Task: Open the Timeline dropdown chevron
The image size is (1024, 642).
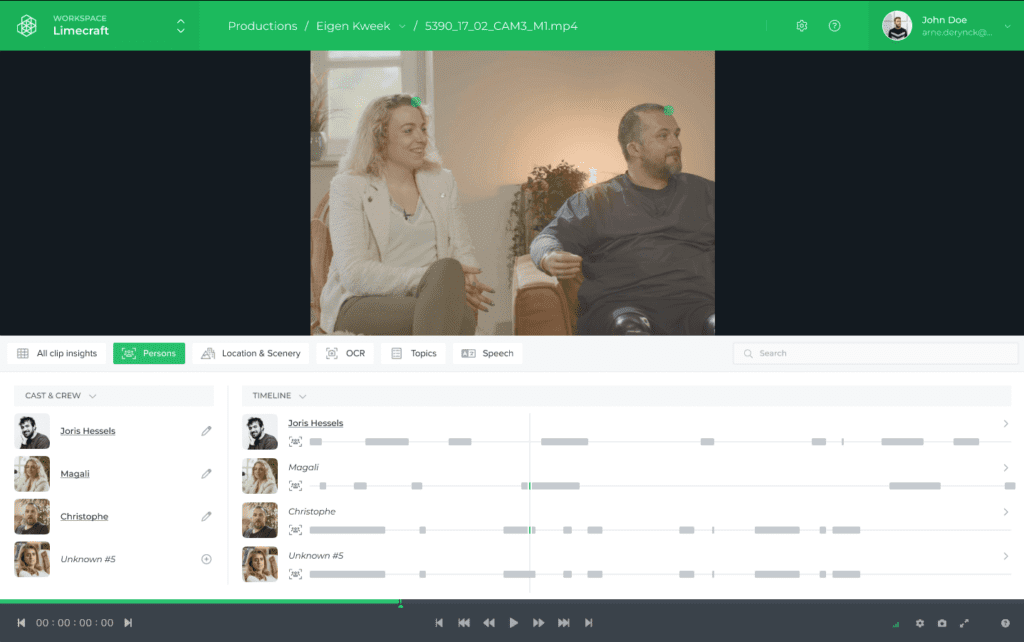Action: 302,396
